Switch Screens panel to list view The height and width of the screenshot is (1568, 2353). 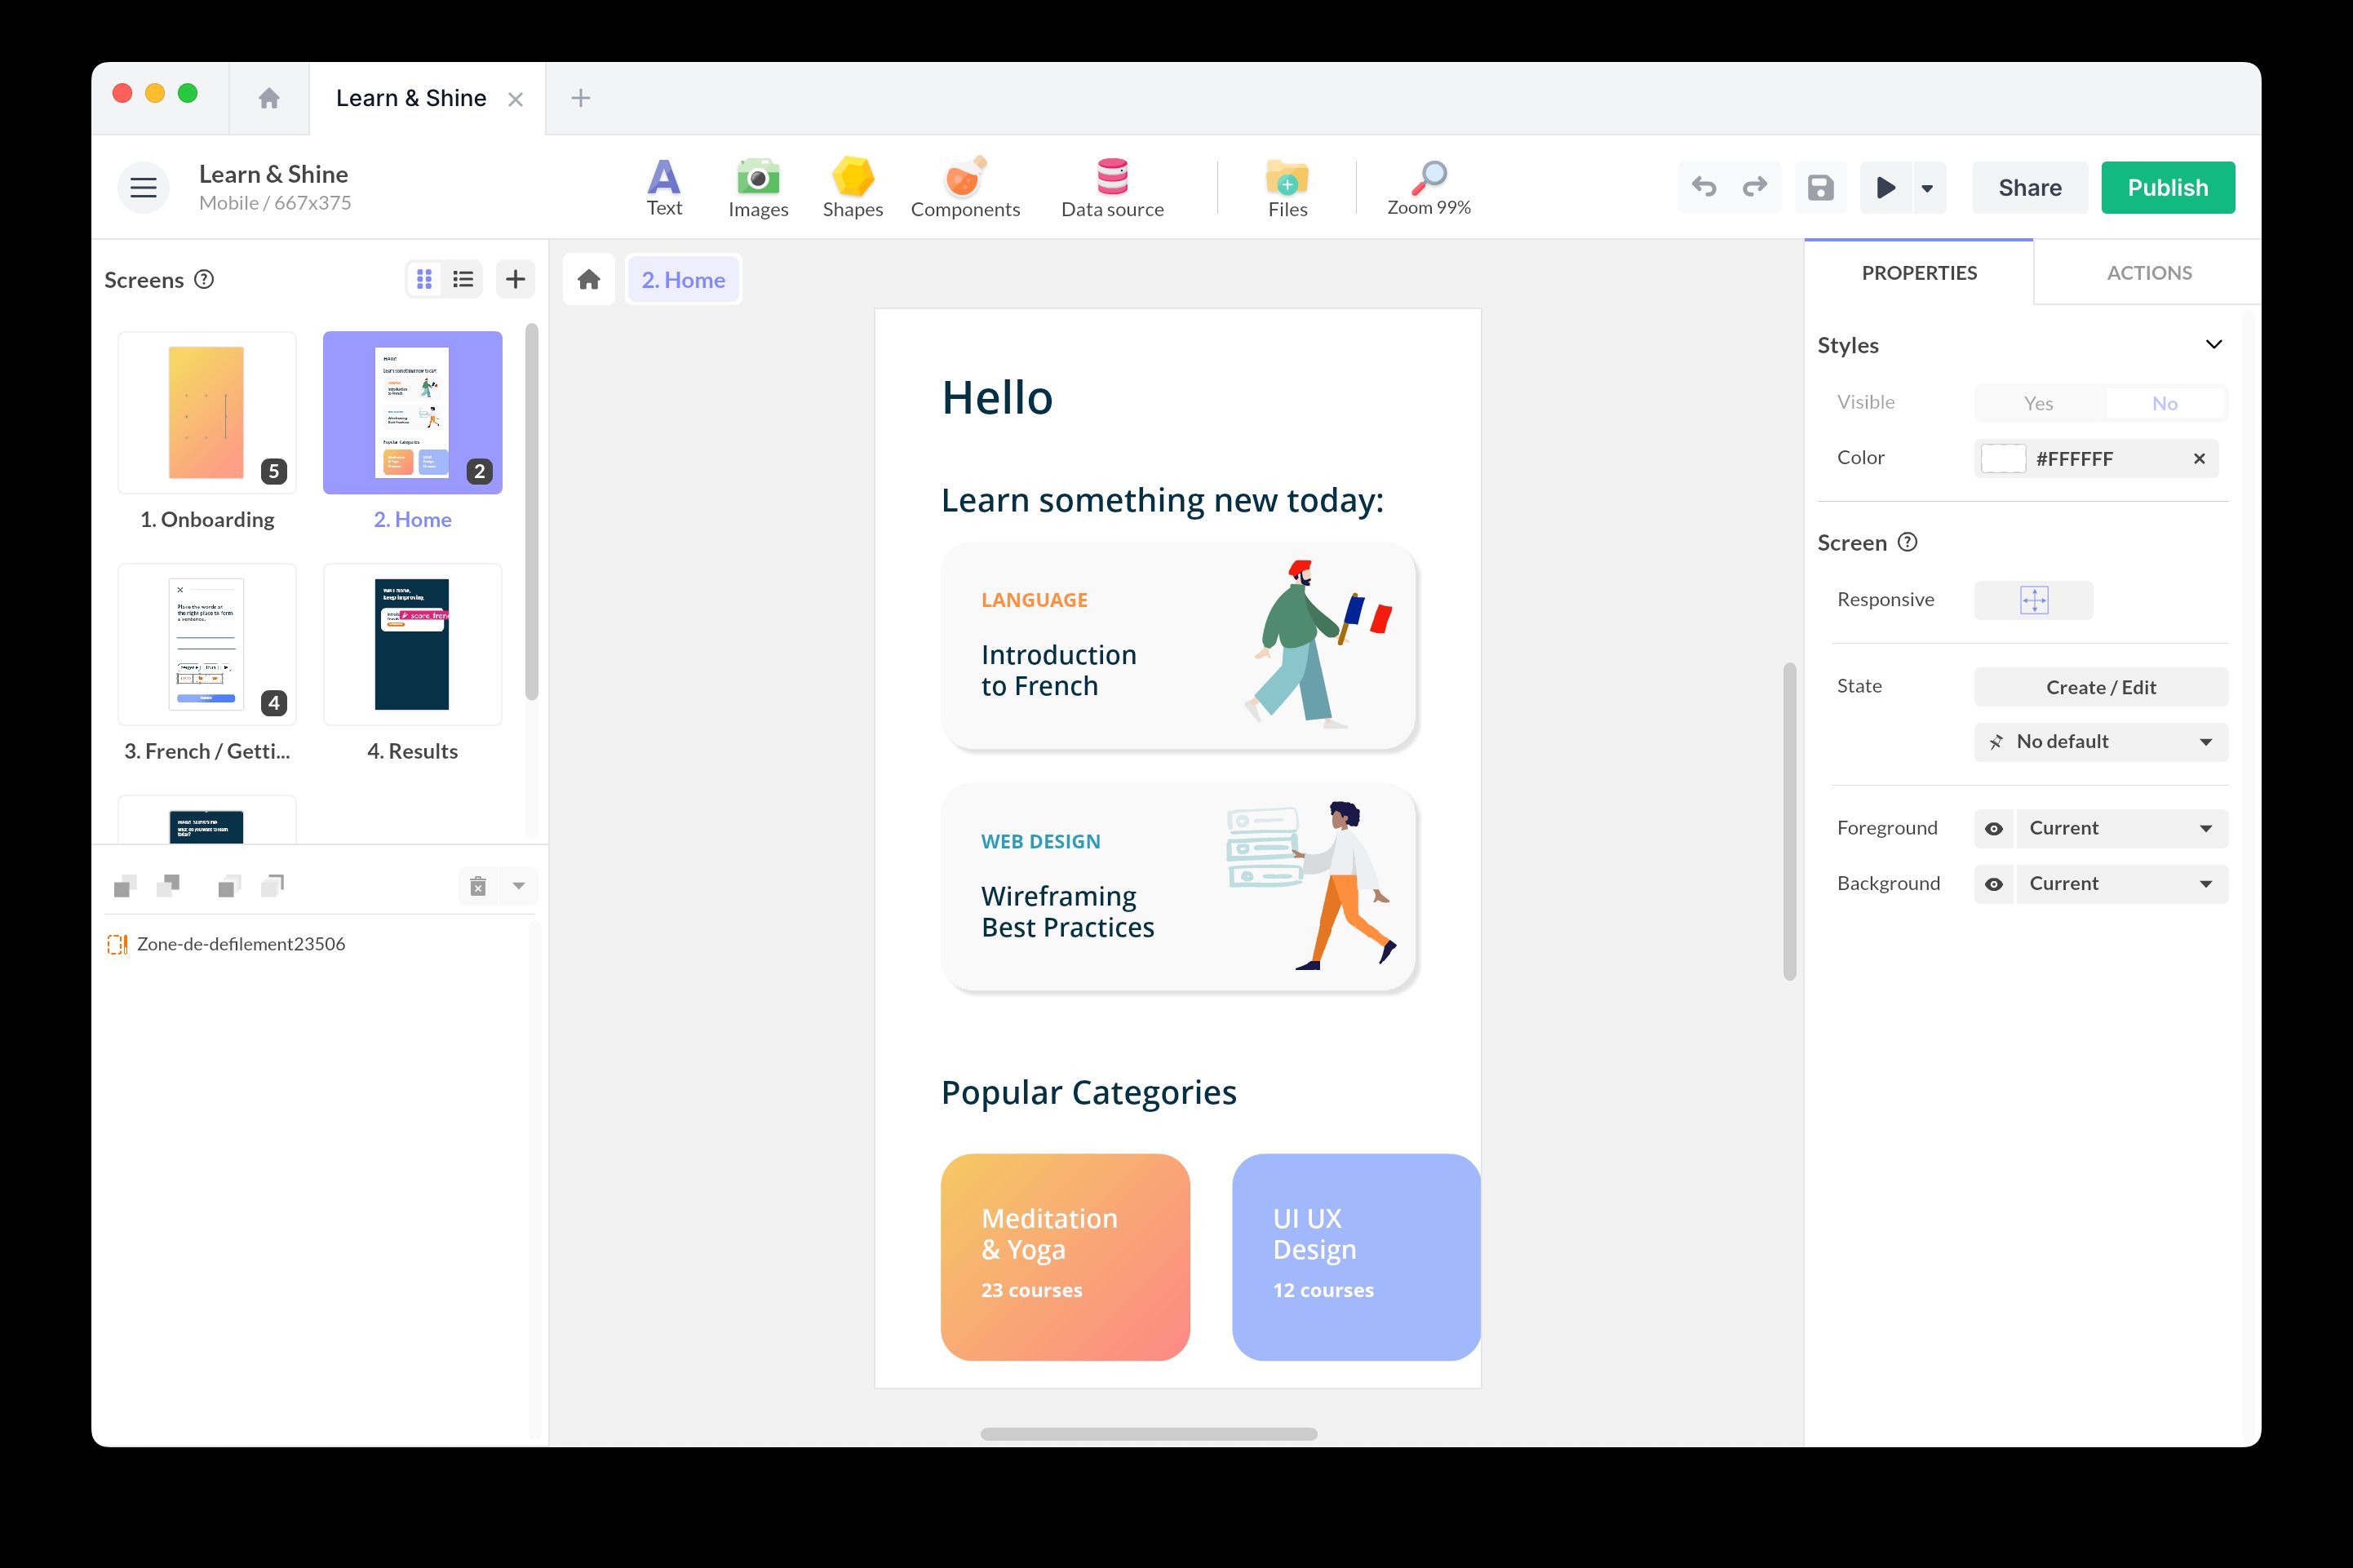462,278
